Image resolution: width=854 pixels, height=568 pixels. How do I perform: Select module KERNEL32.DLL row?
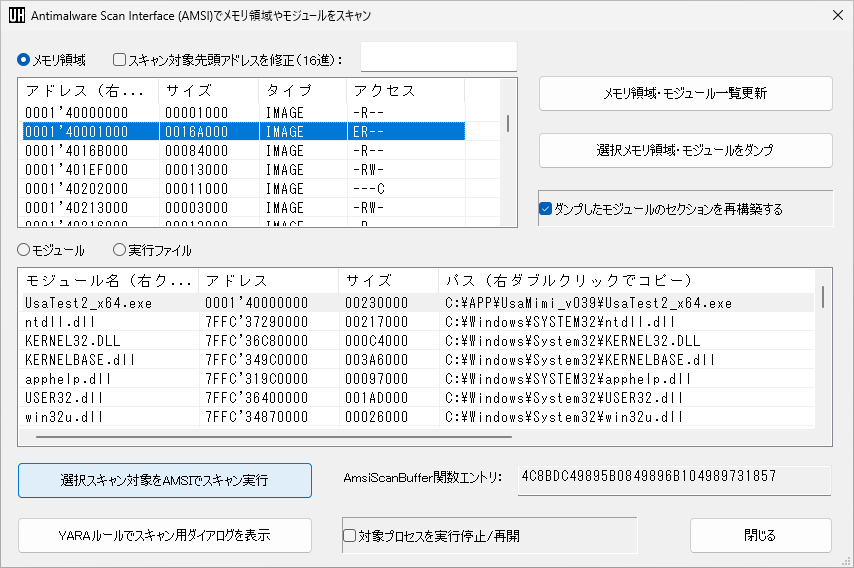point(418,341)
